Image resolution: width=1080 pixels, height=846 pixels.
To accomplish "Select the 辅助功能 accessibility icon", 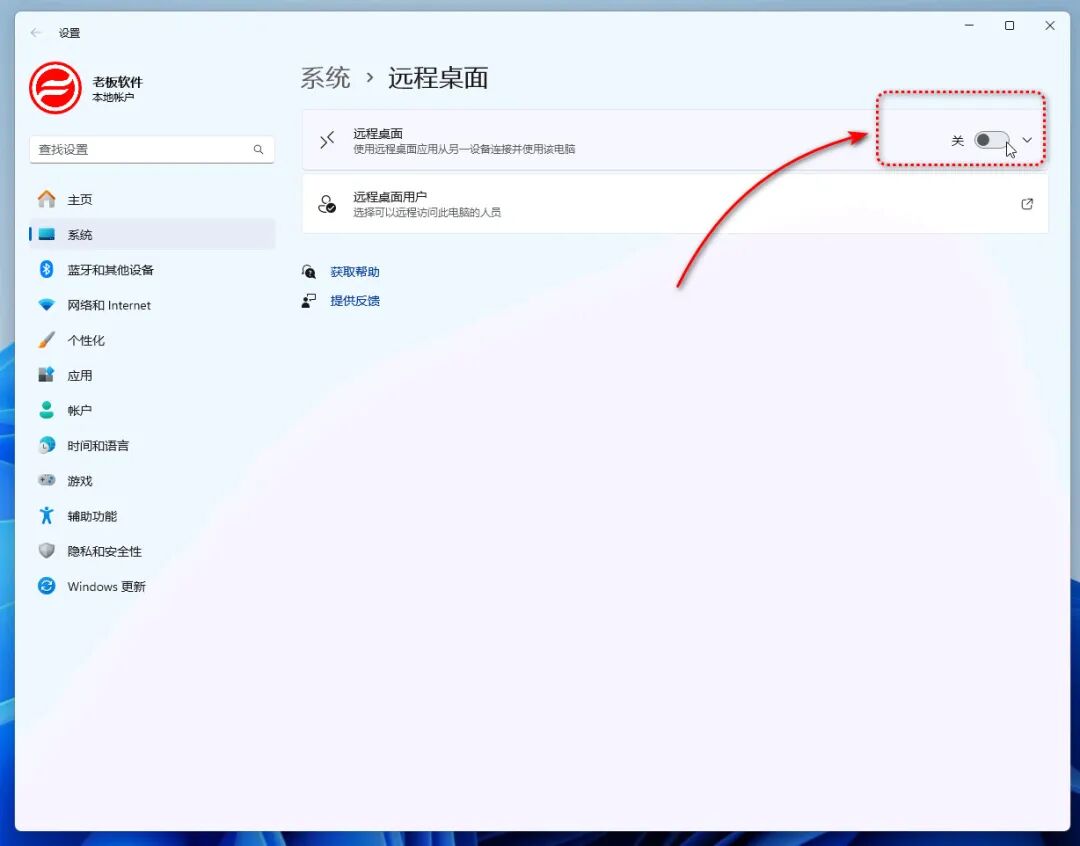I will pos(47,516).
